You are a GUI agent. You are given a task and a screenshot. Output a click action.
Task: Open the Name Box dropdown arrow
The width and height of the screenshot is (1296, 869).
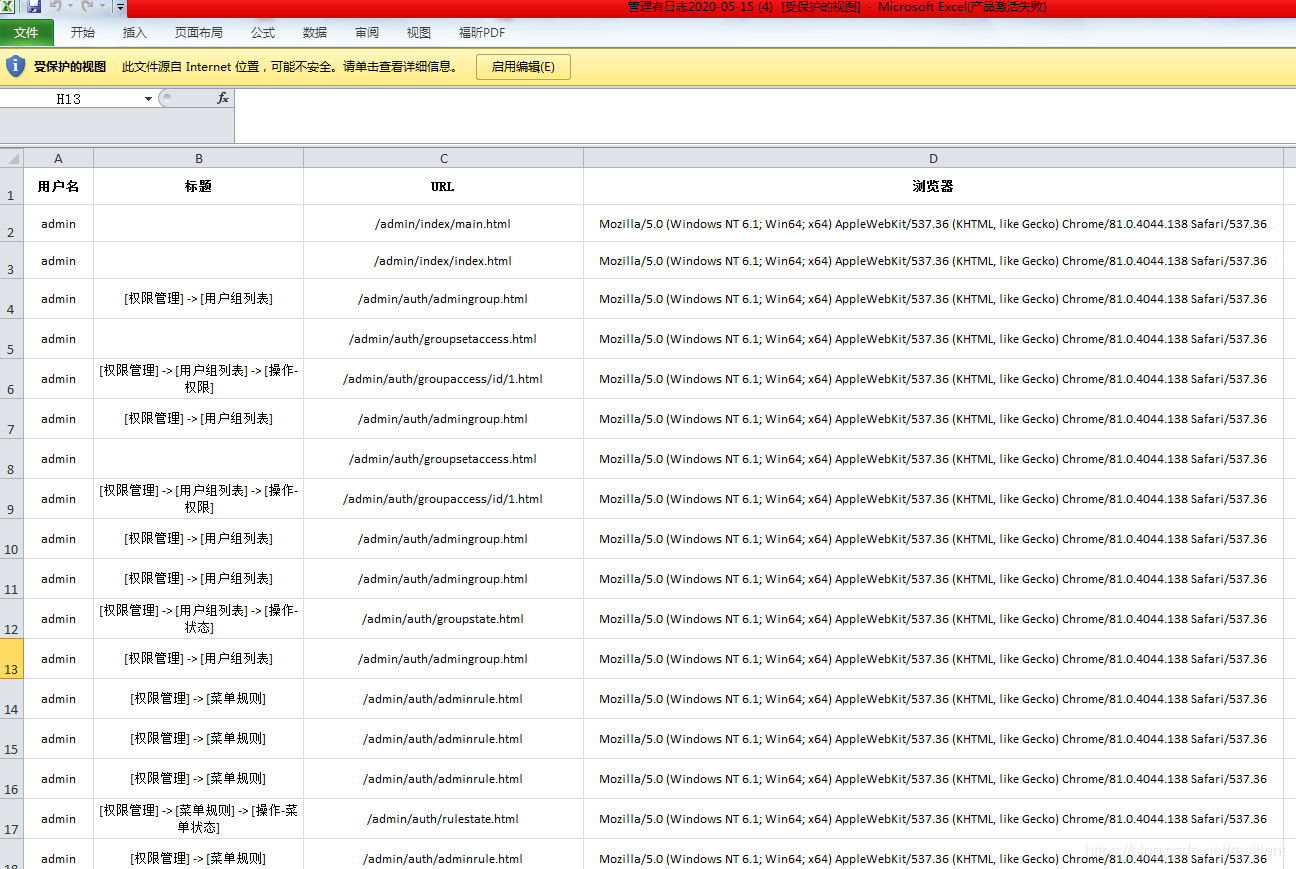click(x=147, y=98)
